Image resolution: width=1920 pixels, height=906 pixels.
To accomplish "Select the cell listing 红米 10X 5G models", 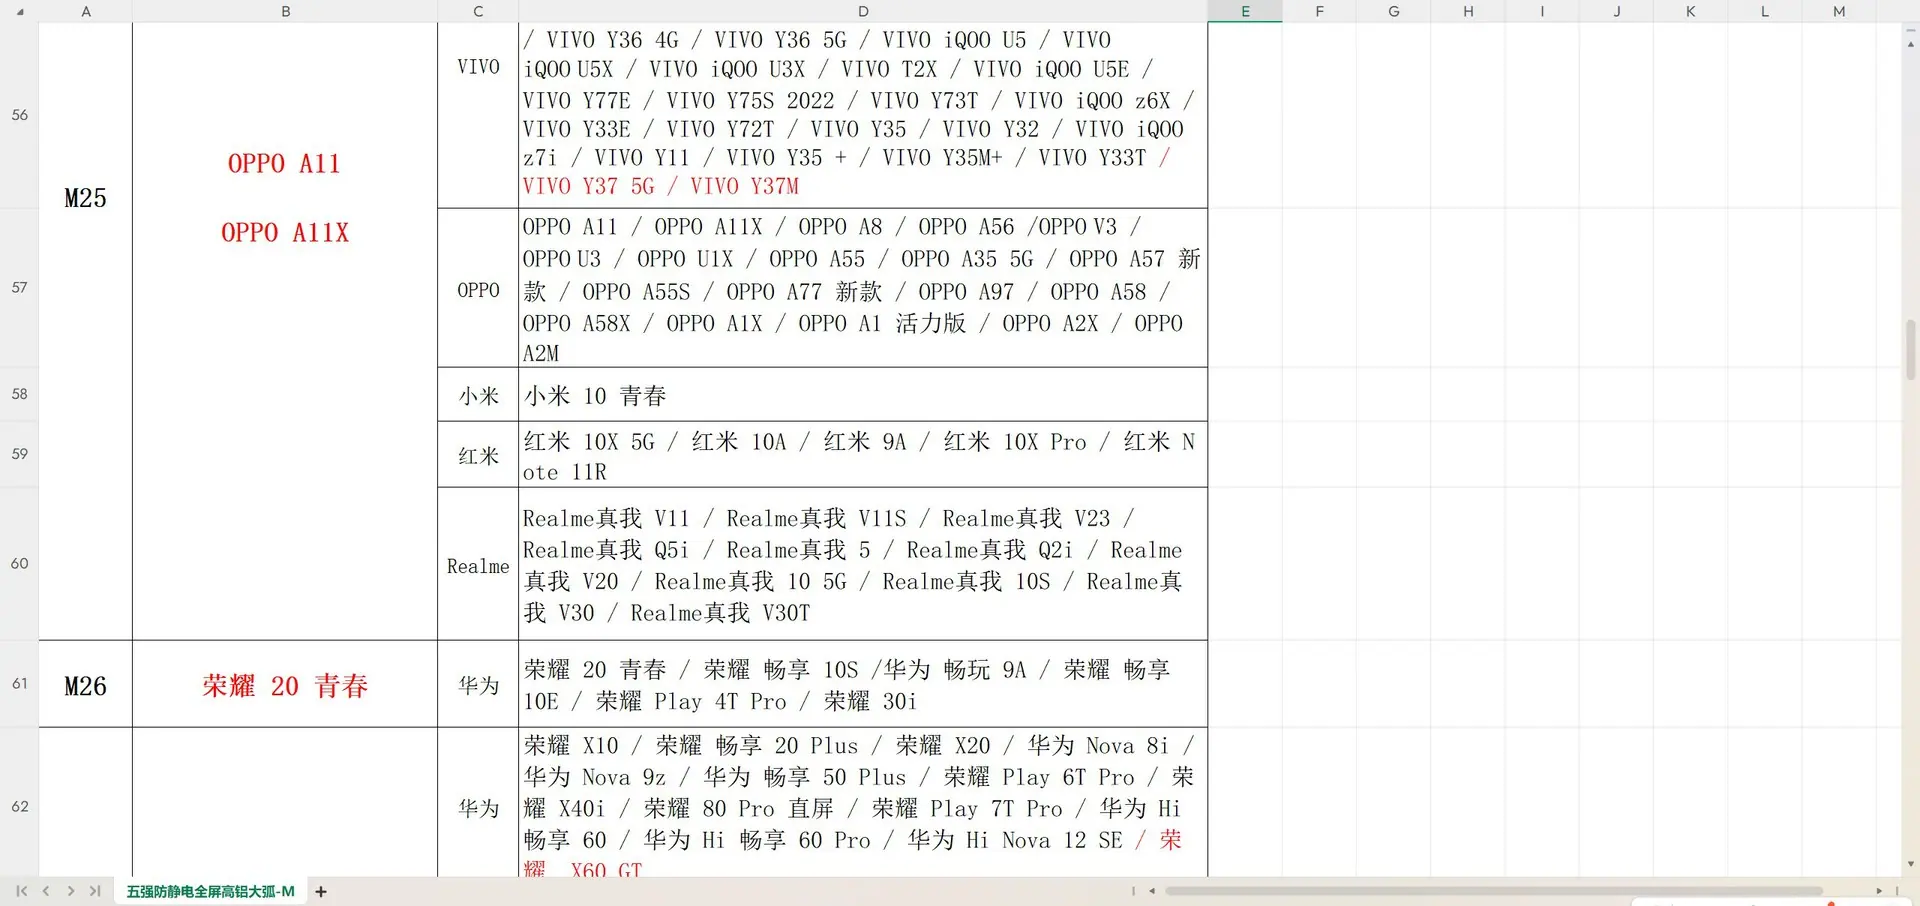I will click(x=863, y=454).
